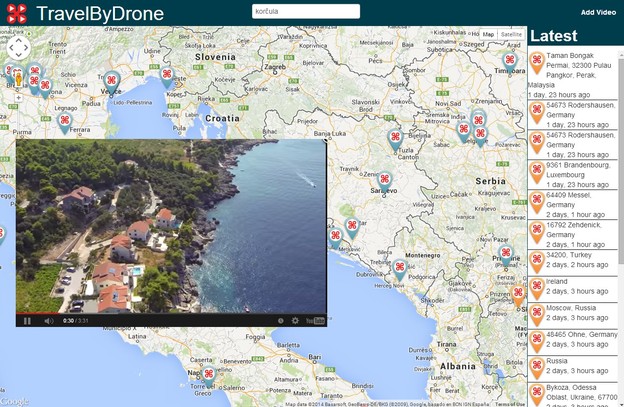Switch to the Map view tab
624x407 pixels.
coord(488,35)
